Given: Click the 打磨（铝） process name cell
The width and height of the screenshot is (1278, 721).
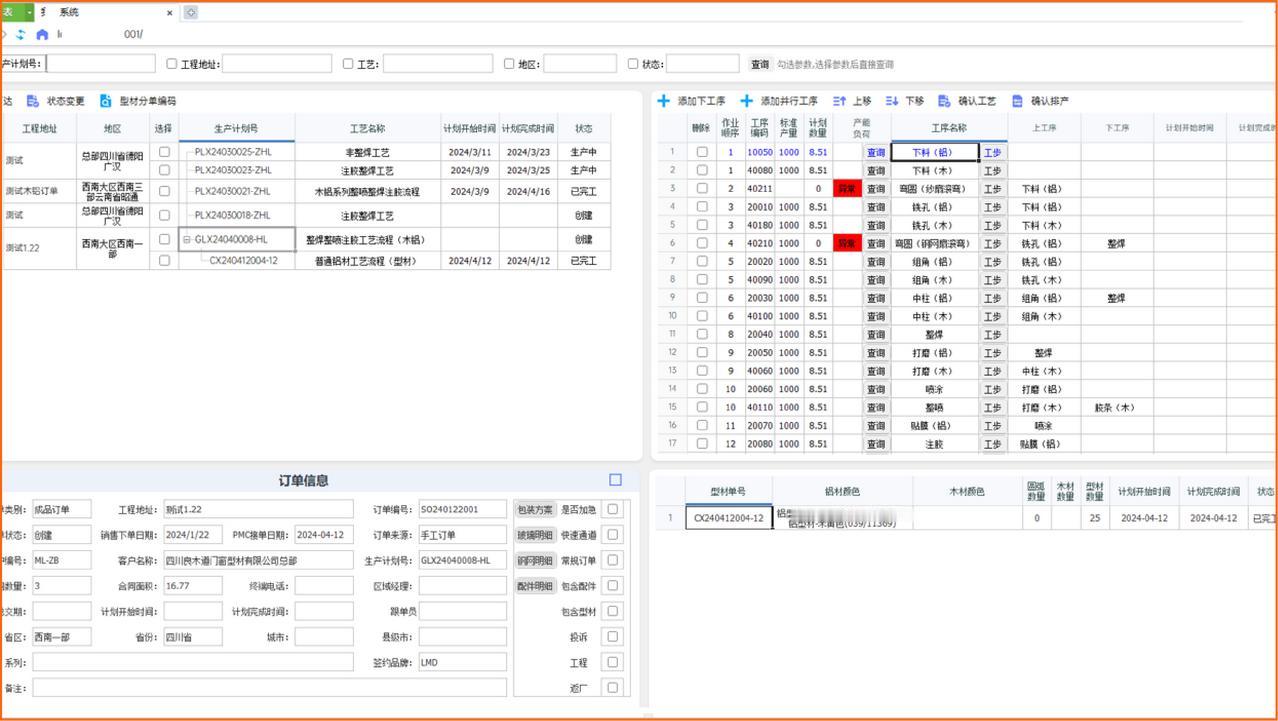Looking at the screenshot, I should (934, 353).
